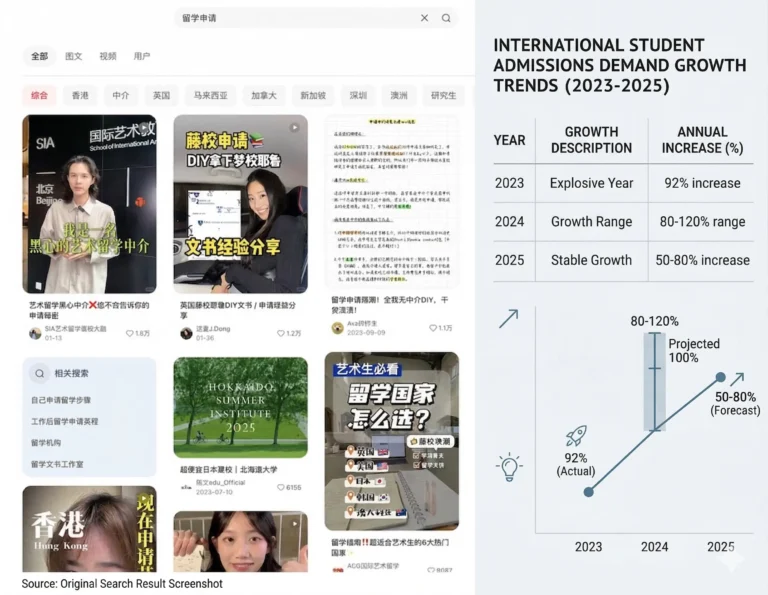Image resolution: width=768 pixels, height=595 pixels.
Task: Open edu_Official author avatar
Action: tap(186, 487)
